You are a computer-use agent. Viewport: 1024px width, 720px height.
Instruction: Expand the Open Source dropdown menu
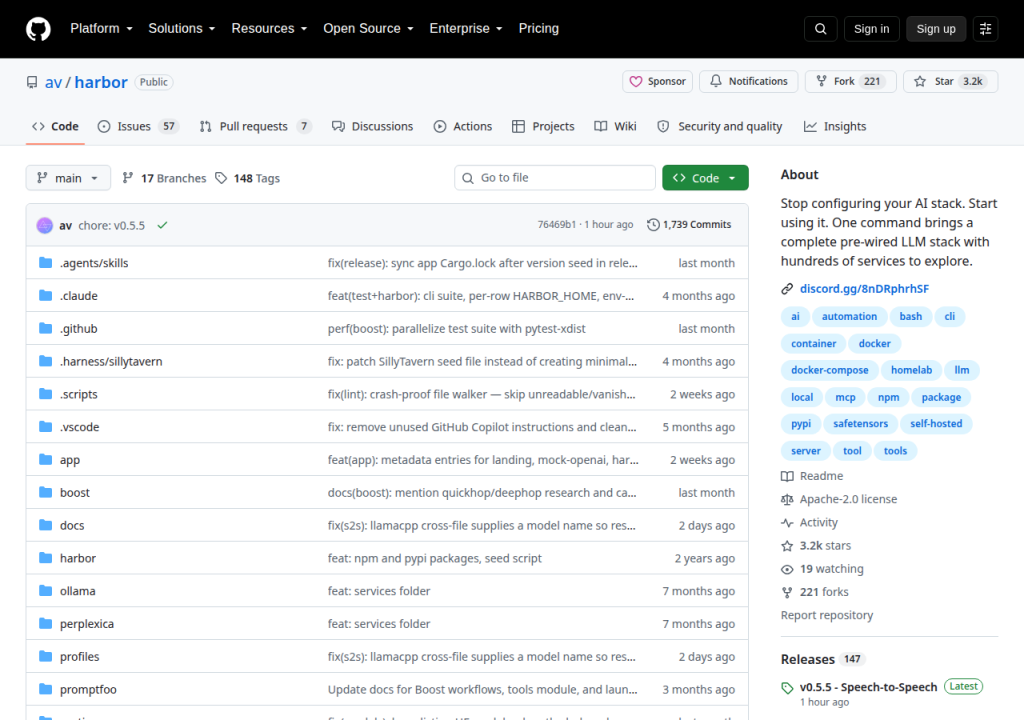[368, 29]
